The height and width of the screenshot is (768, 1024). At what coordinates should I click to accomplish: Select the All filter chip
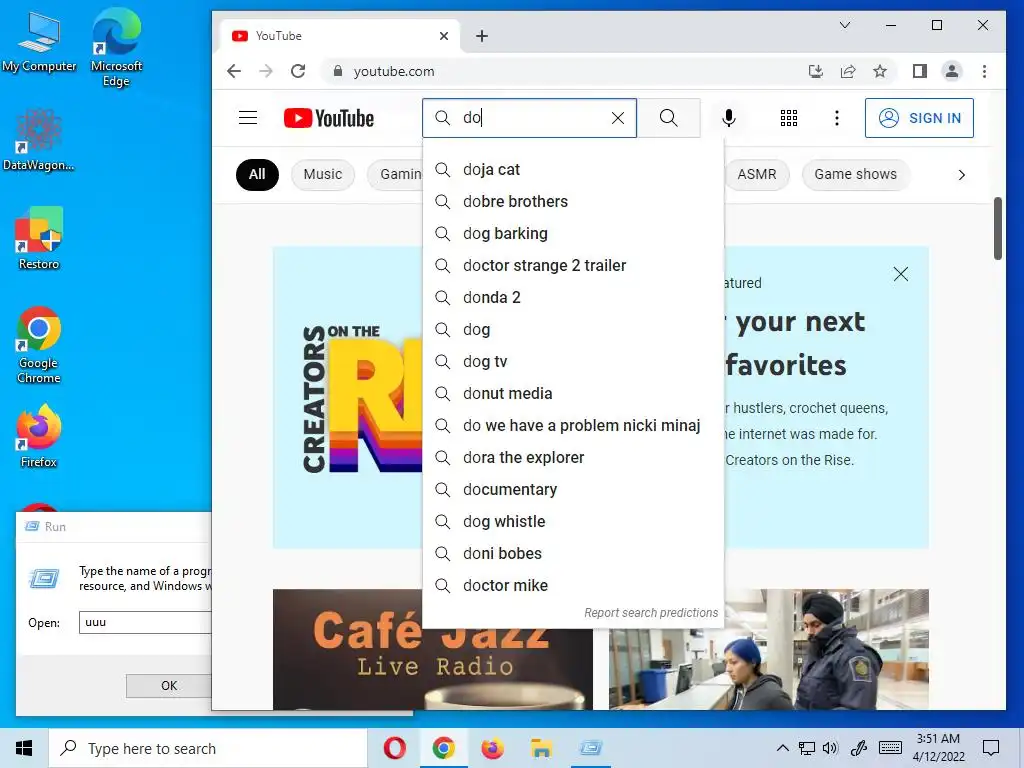pos(257,174)
